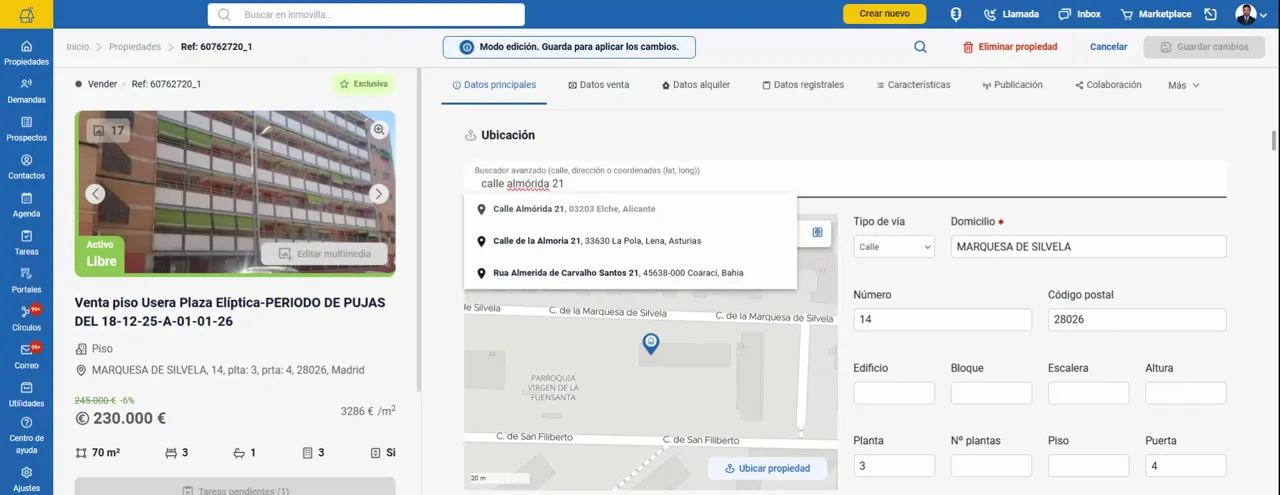Open Marketplace from the top bar

pyautogui.click(x=1156, y=14)
